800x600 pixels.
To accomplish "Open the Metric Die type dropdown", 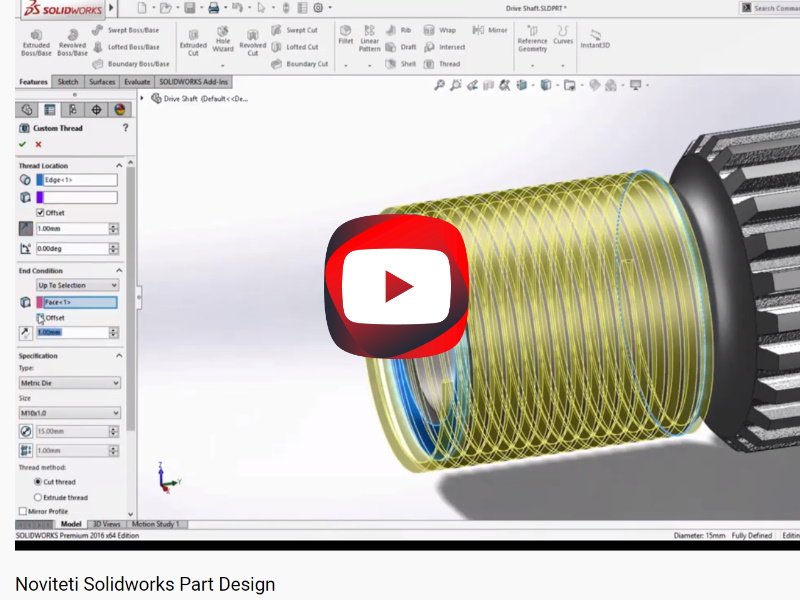I will pyautogui.click(x=70, y=383).
